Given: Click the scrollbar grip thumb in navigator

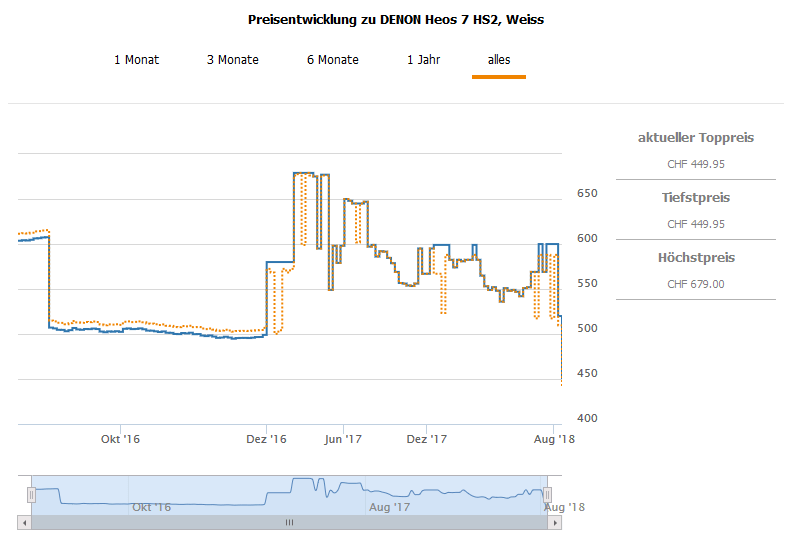Looking at the screenshot, I should pyautogui.click(x=290, y=522).
